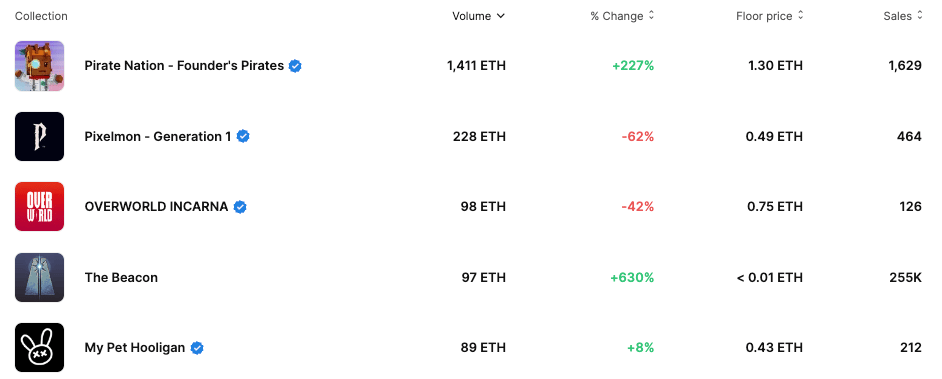
Task: Click verified badge next to Pirate Nation
Action: coord(295,66)
